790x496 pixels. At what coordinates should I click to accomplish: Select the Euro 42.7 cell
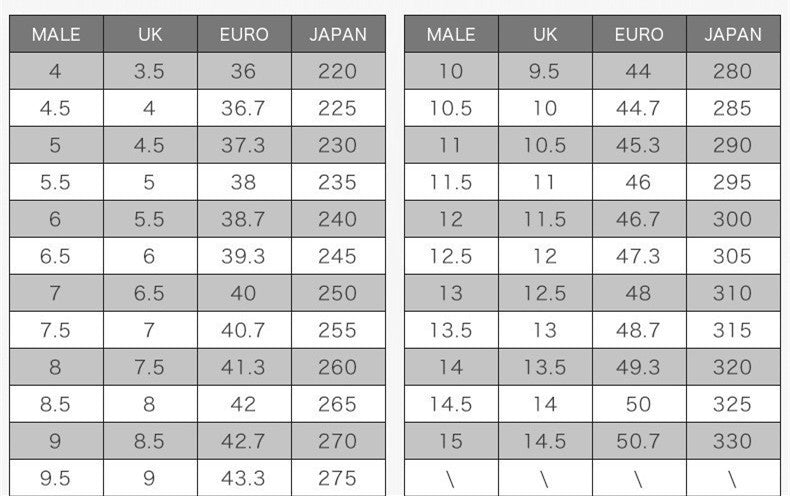pyautogui.click(x=244, y=441)
